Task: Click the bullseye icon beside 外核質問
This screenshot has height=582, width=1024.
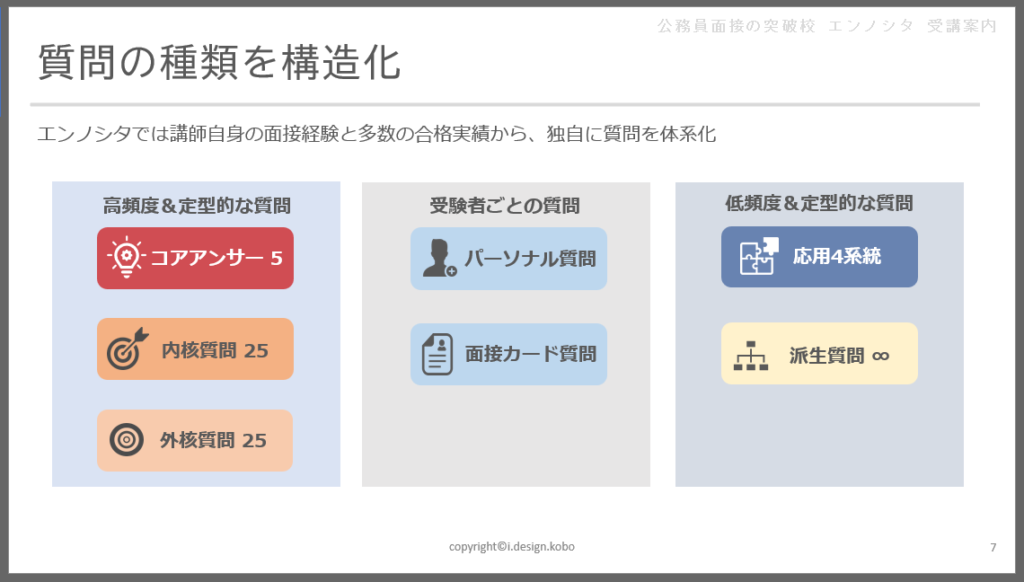Action: point(126,440)
